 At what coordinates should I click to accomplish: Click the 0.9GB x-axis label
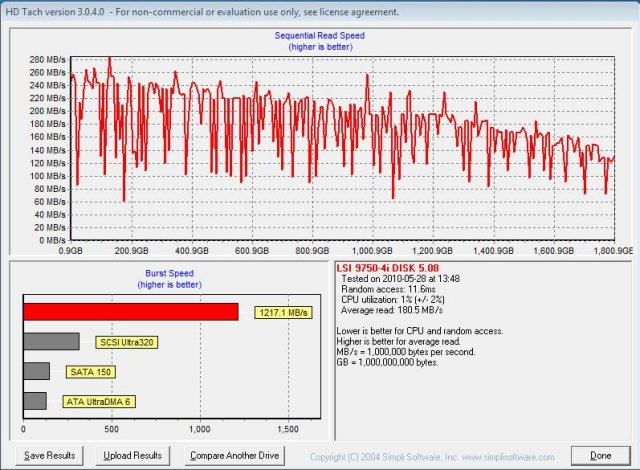[70, 251]
